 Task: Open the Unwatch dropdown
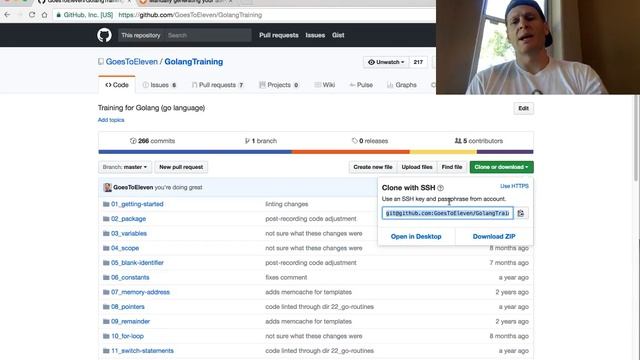(x=386, y=62)
